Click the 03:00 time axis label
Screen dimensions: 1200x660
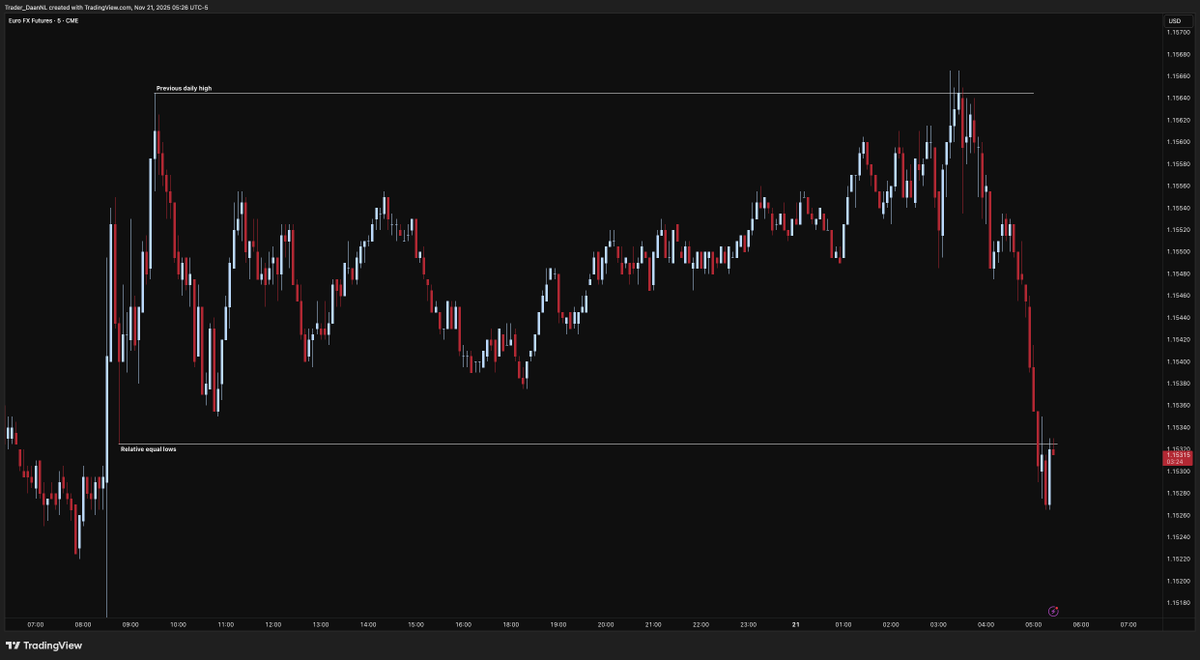point(938,625)
